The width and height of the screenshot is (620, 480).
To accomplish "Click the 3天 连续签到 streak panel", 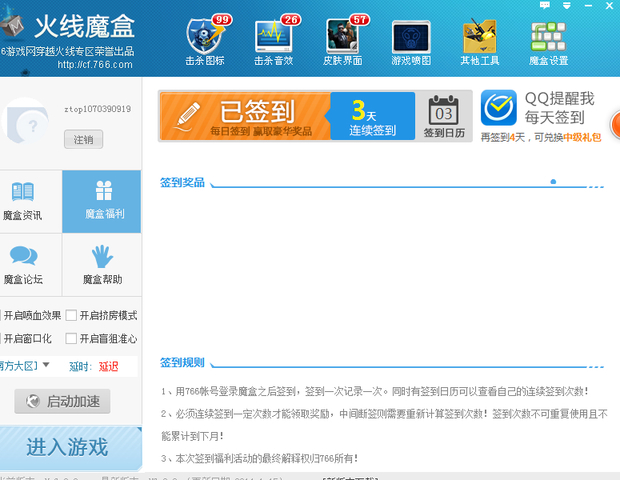I will (x=372, y=116).
